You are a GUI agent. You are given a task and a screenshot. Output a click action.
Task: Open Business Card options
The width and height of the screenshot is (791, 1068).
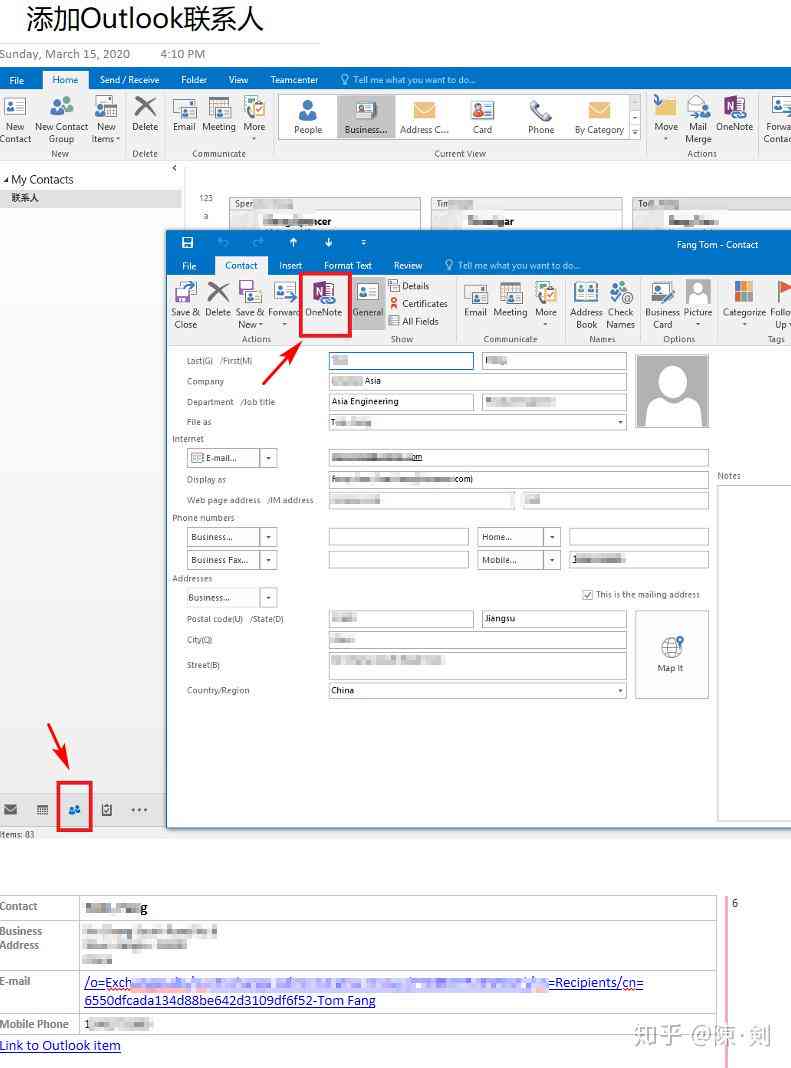tap(662, 304)
